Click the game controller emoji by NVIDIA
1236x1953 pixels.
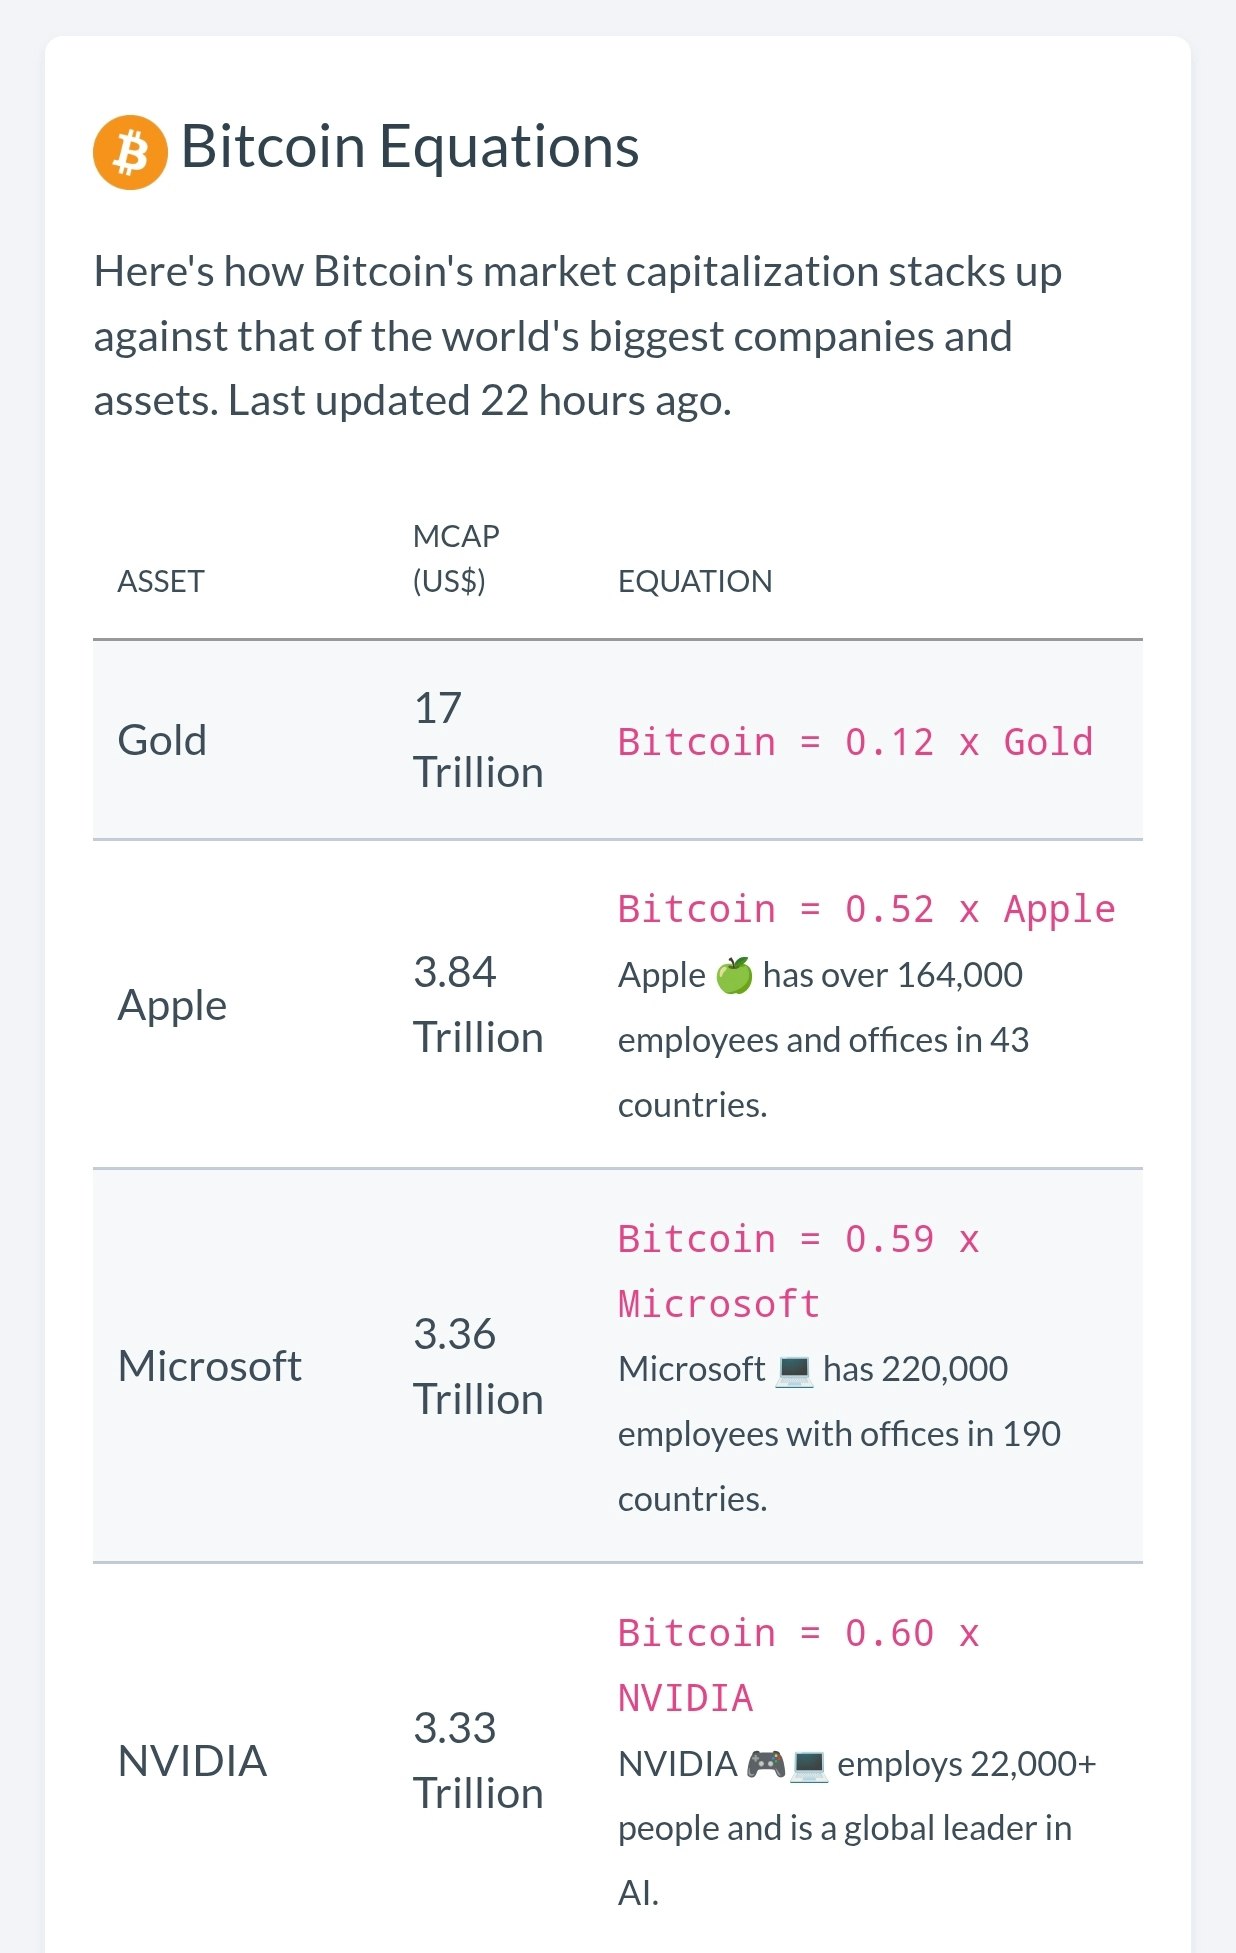click(x=766, y=1763)
